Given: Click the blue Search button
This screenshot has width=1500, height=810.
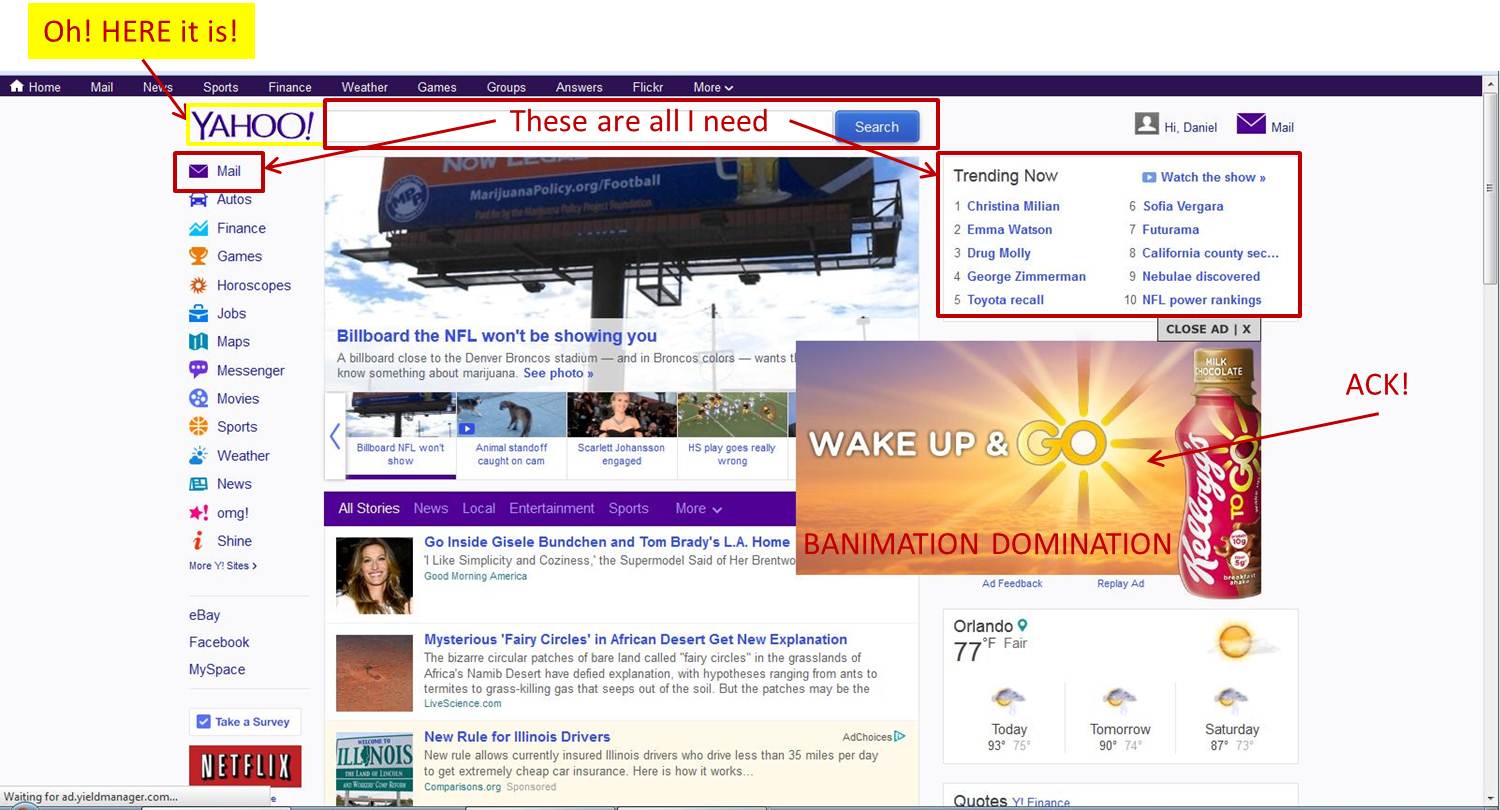Looking at the screenshot, I should tap(877, 127).
